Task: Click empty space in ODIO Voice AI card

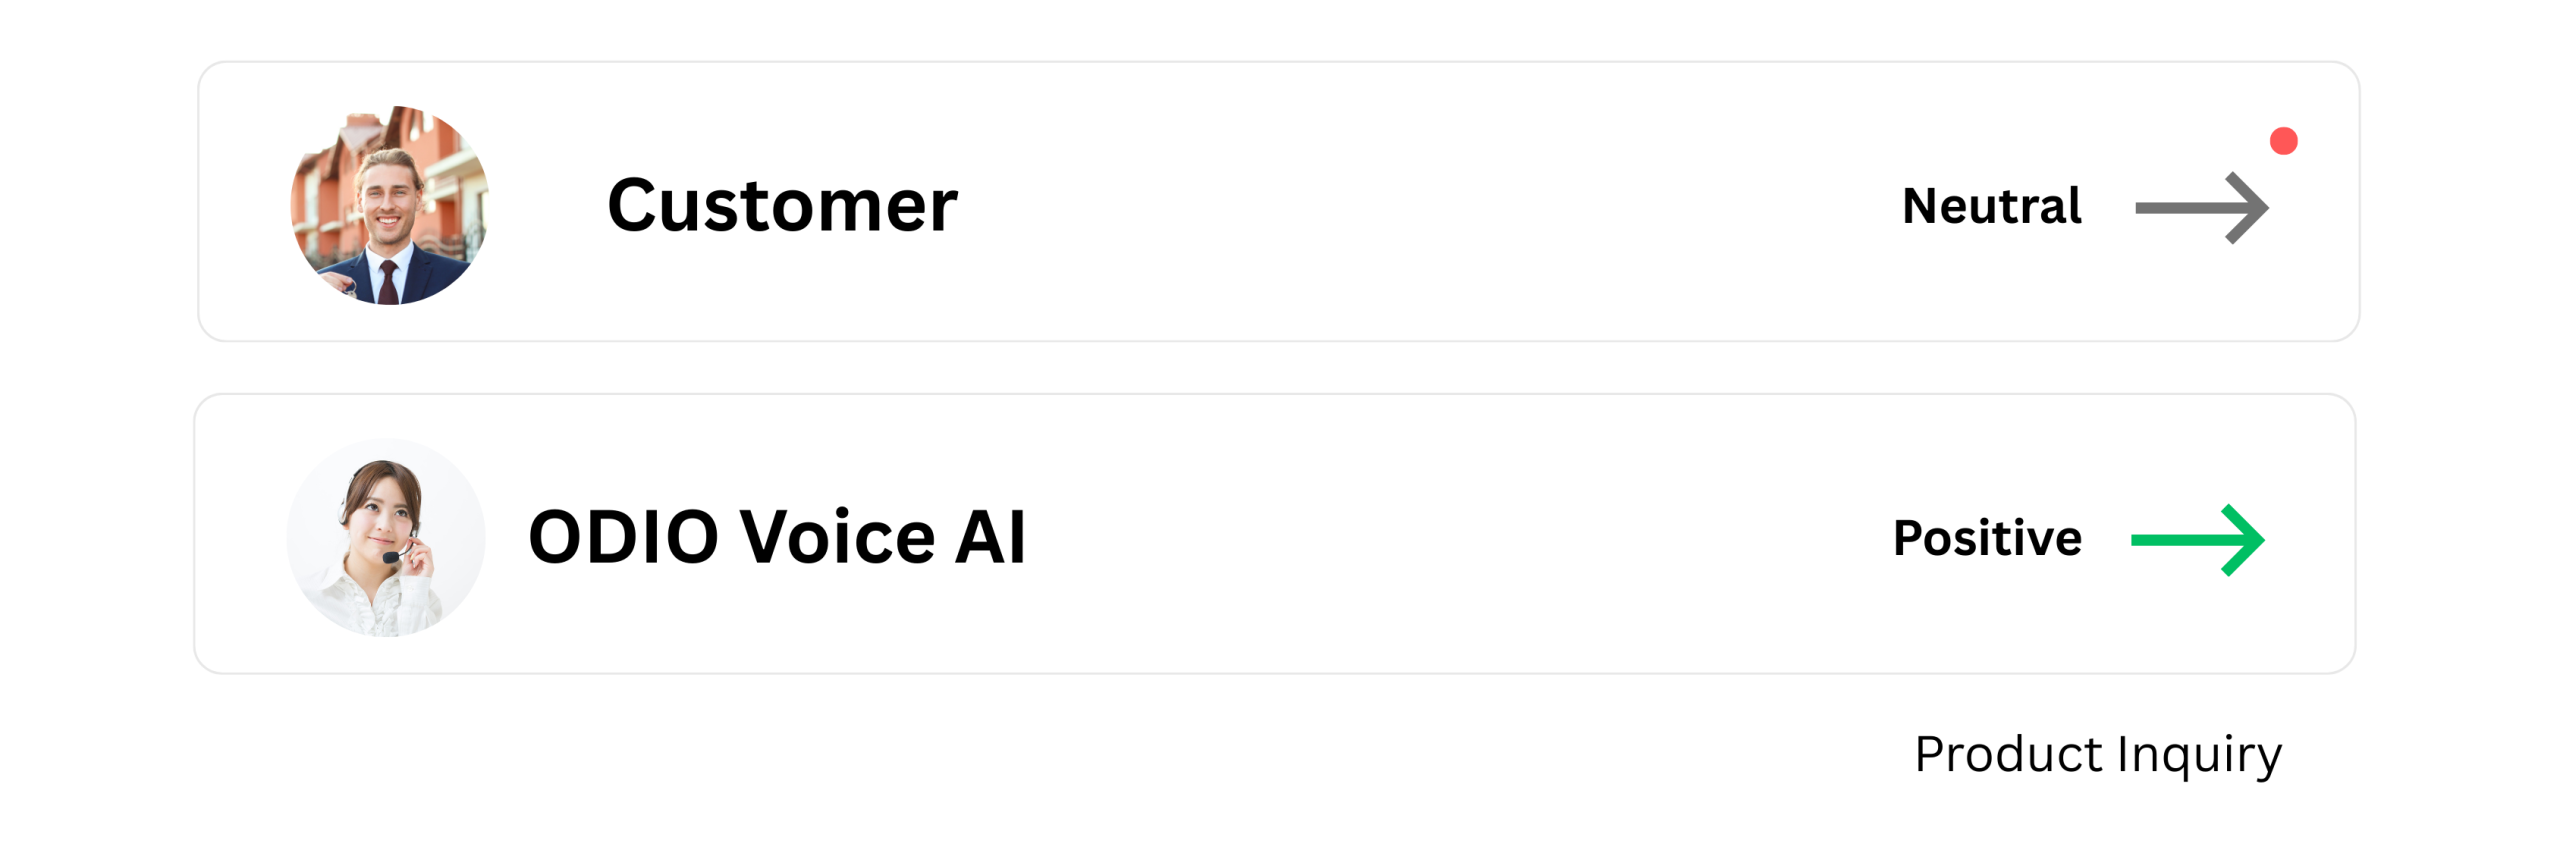Action: [1450, 600]
